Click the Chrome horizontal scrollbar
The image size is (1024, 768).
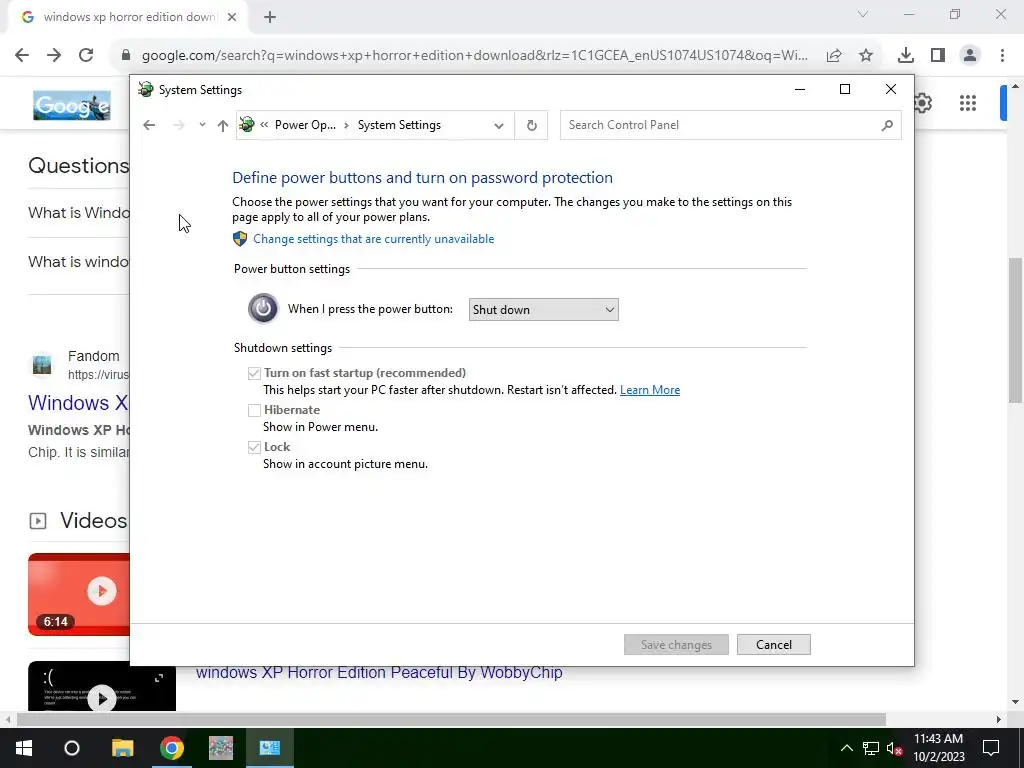coord(451,719)
